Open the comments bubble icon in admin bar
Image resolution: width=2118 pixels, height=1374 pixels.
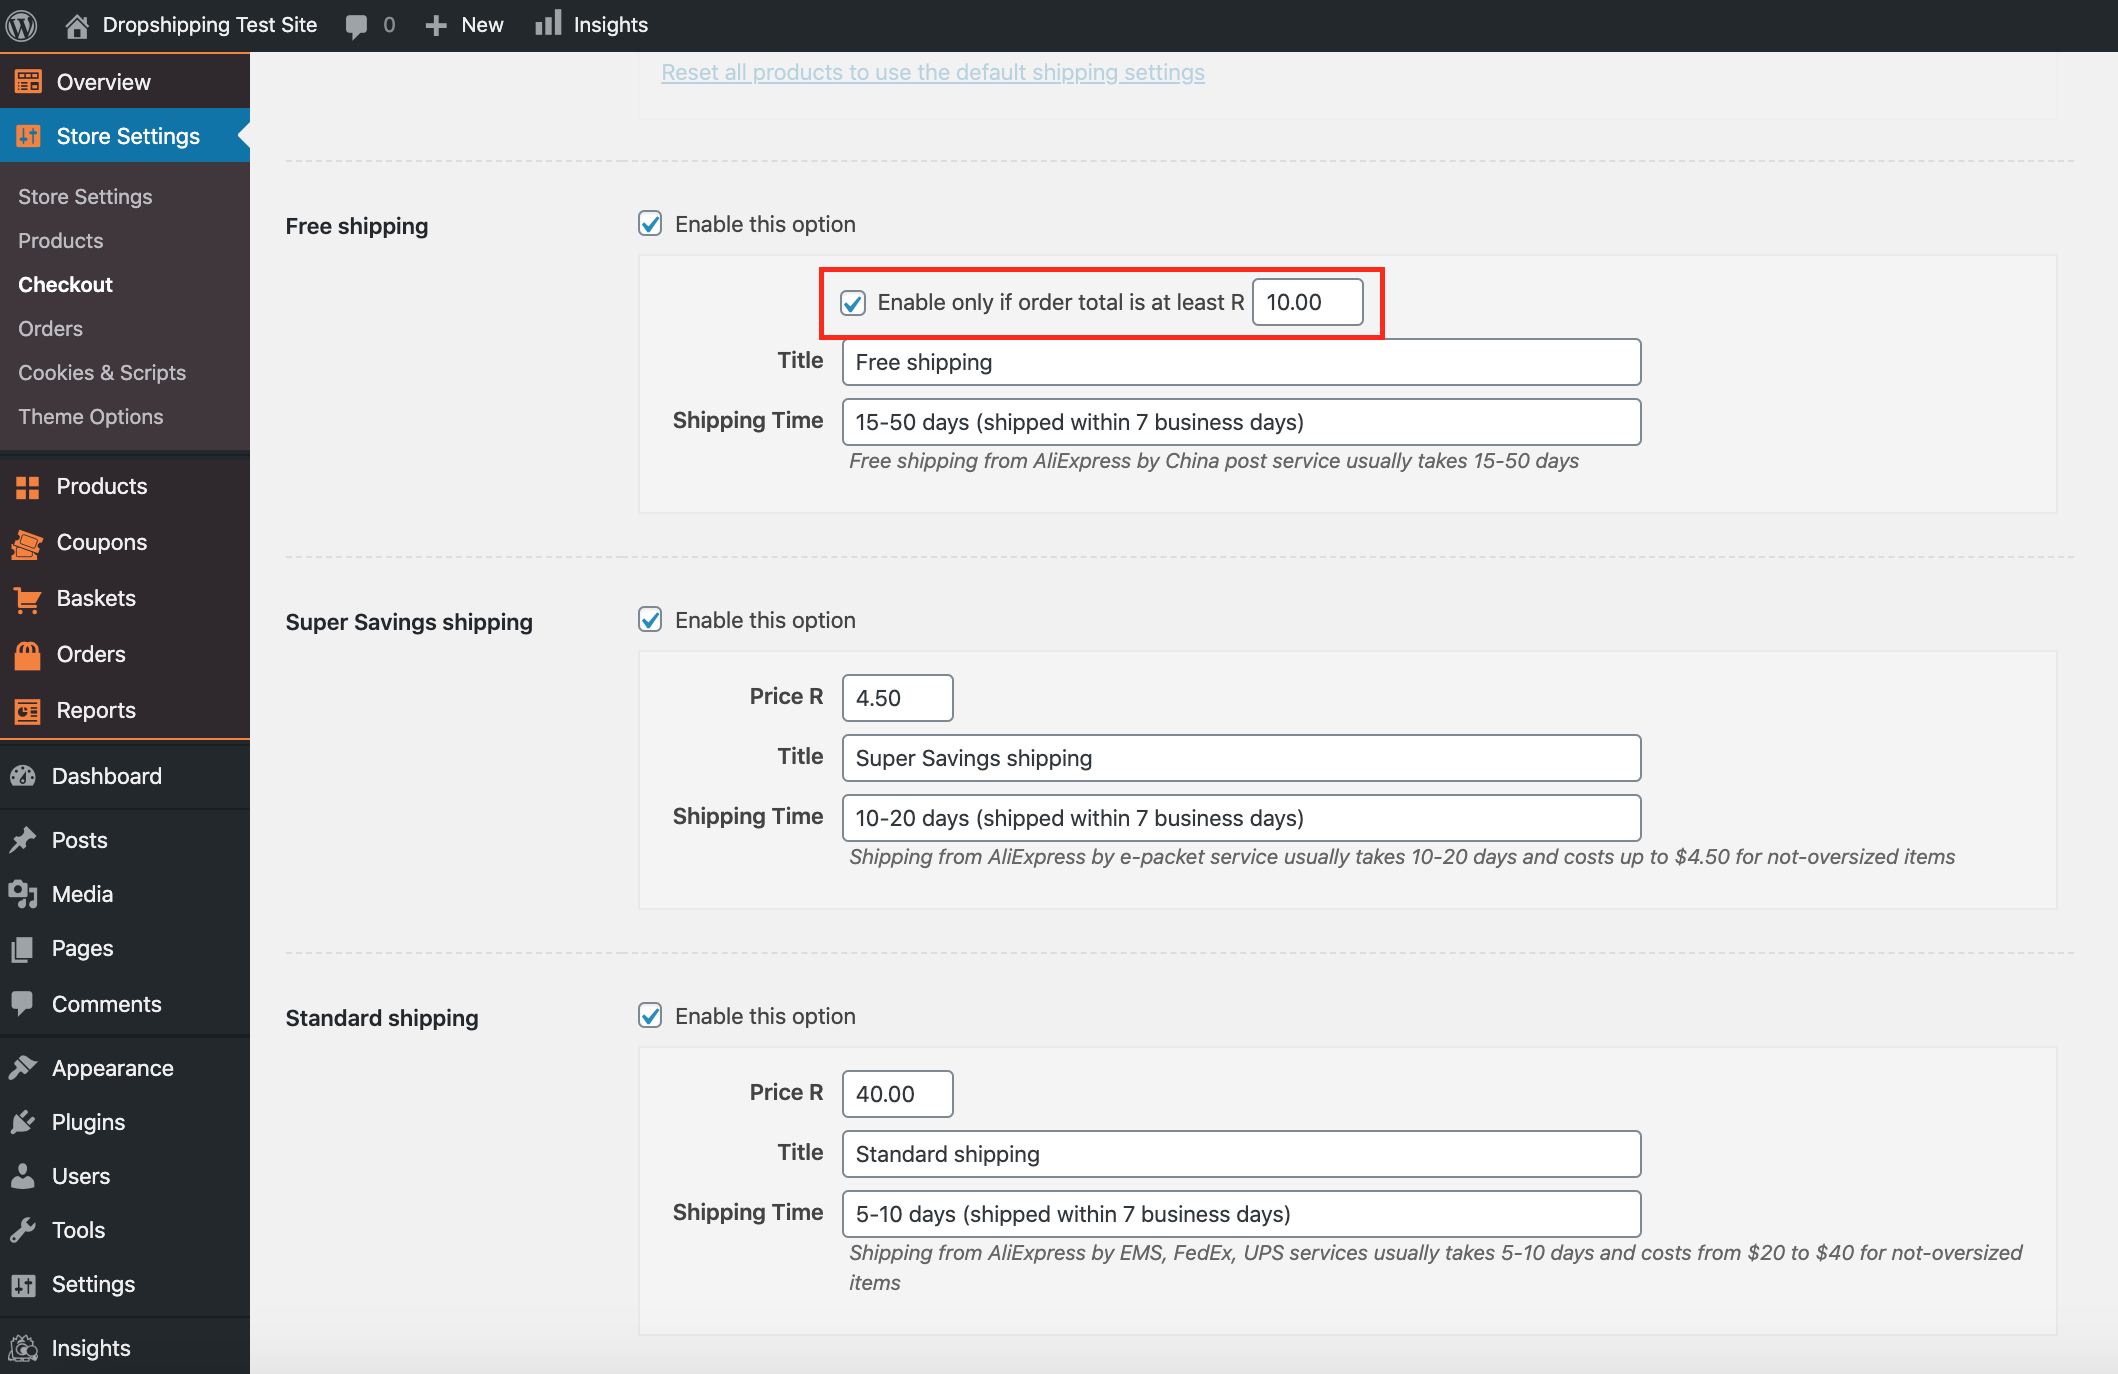coord(356,25)
